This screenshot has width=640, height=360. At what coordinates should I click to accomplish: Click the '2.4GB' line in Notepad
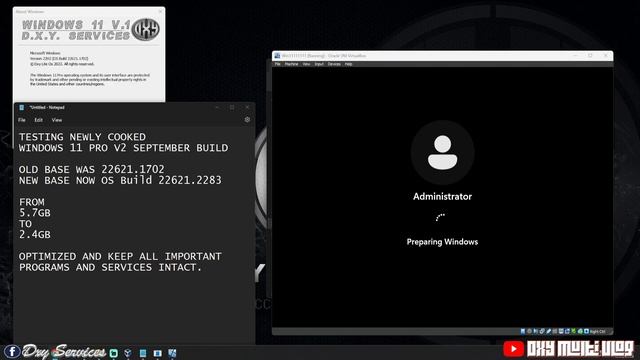click(x=35, y=235)
